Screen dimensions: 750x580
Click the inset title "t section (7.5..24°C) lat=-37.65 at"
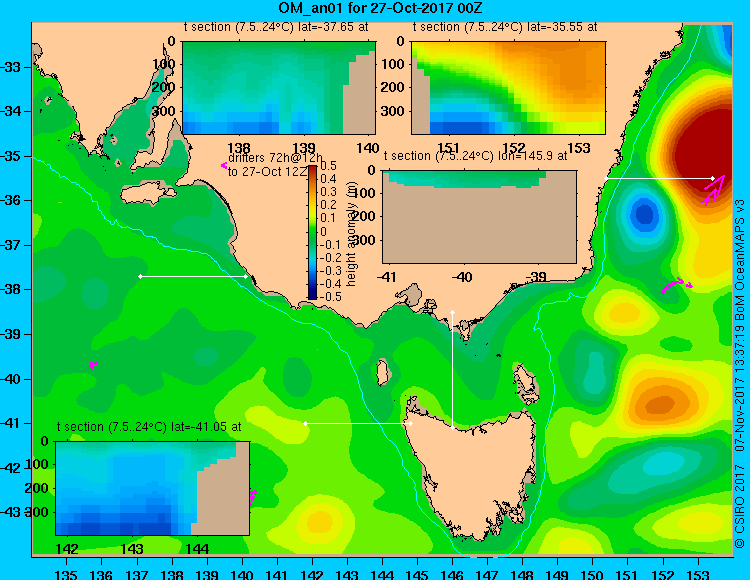click(x=276, y=27)
